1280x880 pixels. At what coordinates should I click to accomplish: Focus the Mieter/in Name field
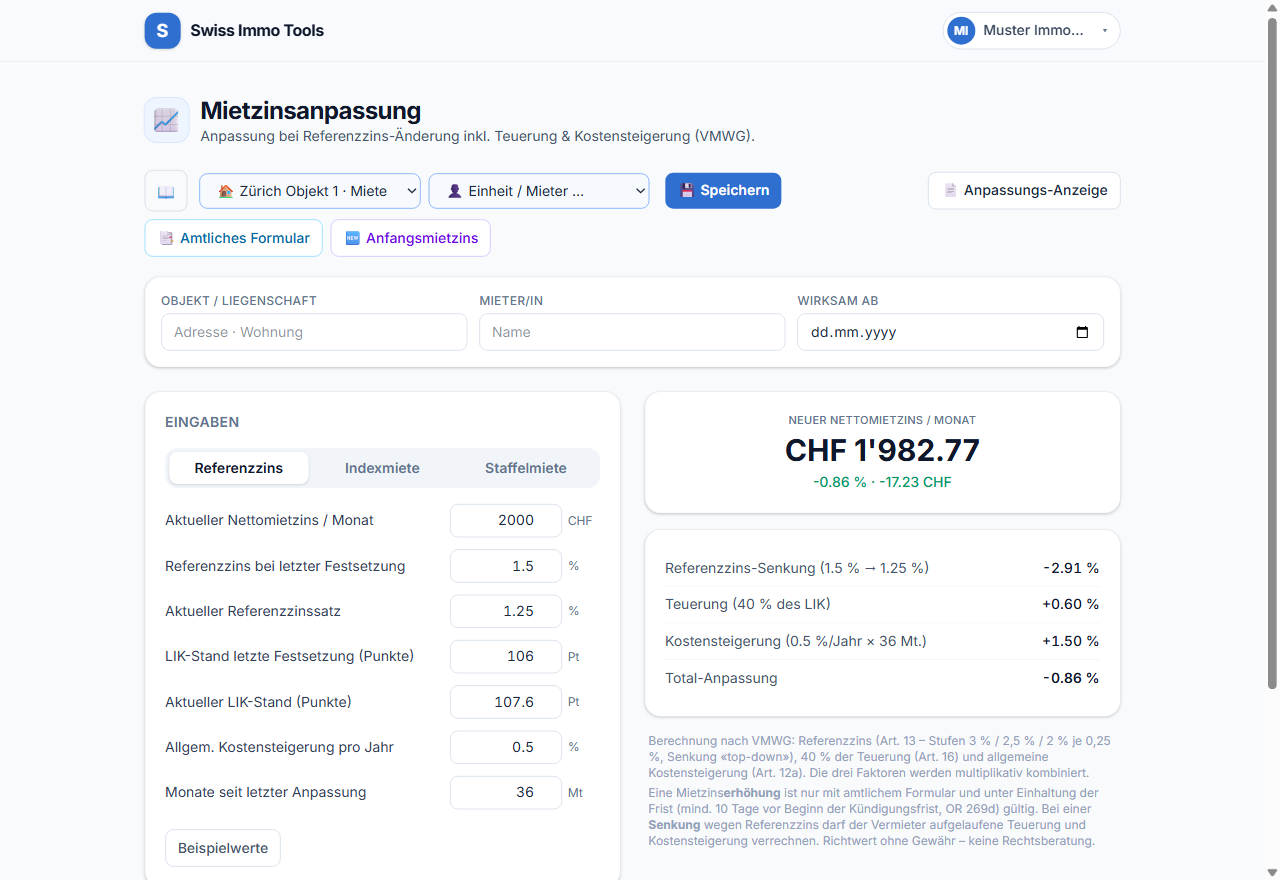coord(632,332)
